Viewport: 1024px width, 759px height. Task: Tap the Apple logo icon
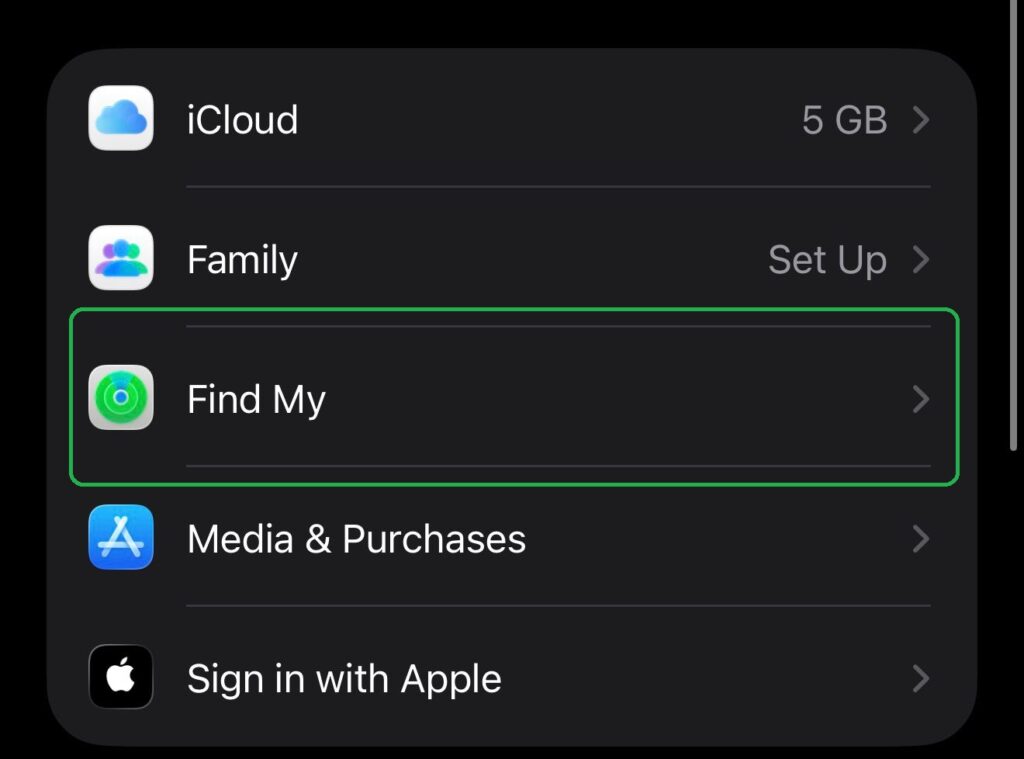pyautogui.click(x=121, y=678)
